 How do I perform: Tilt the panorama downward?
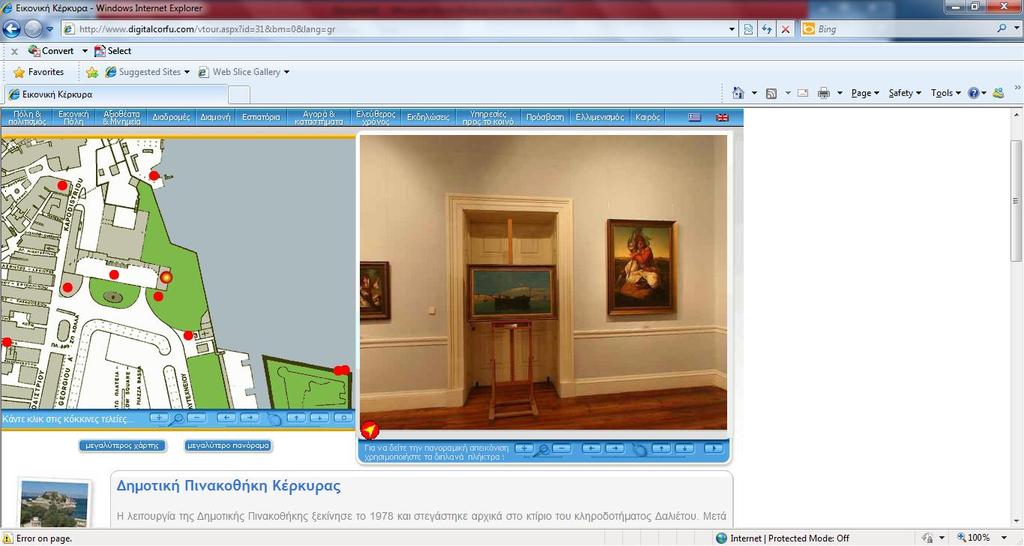[684, 449]
